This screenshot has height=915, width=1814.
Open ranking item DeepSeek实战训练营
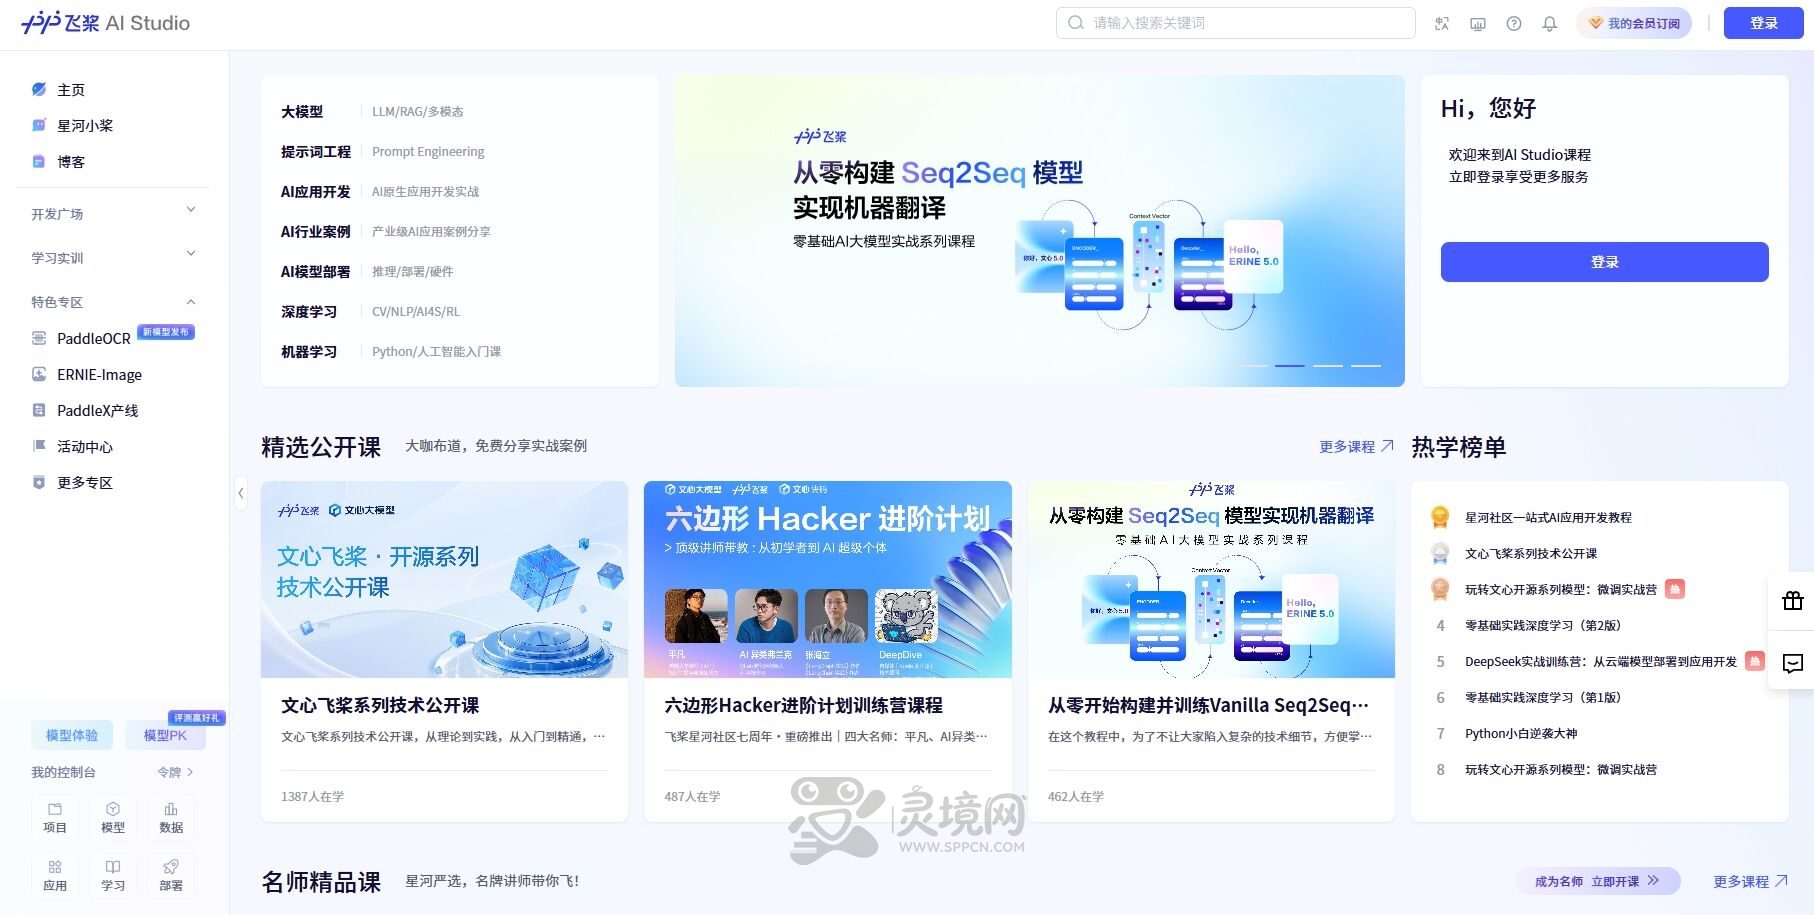[x=1601, y=662]
